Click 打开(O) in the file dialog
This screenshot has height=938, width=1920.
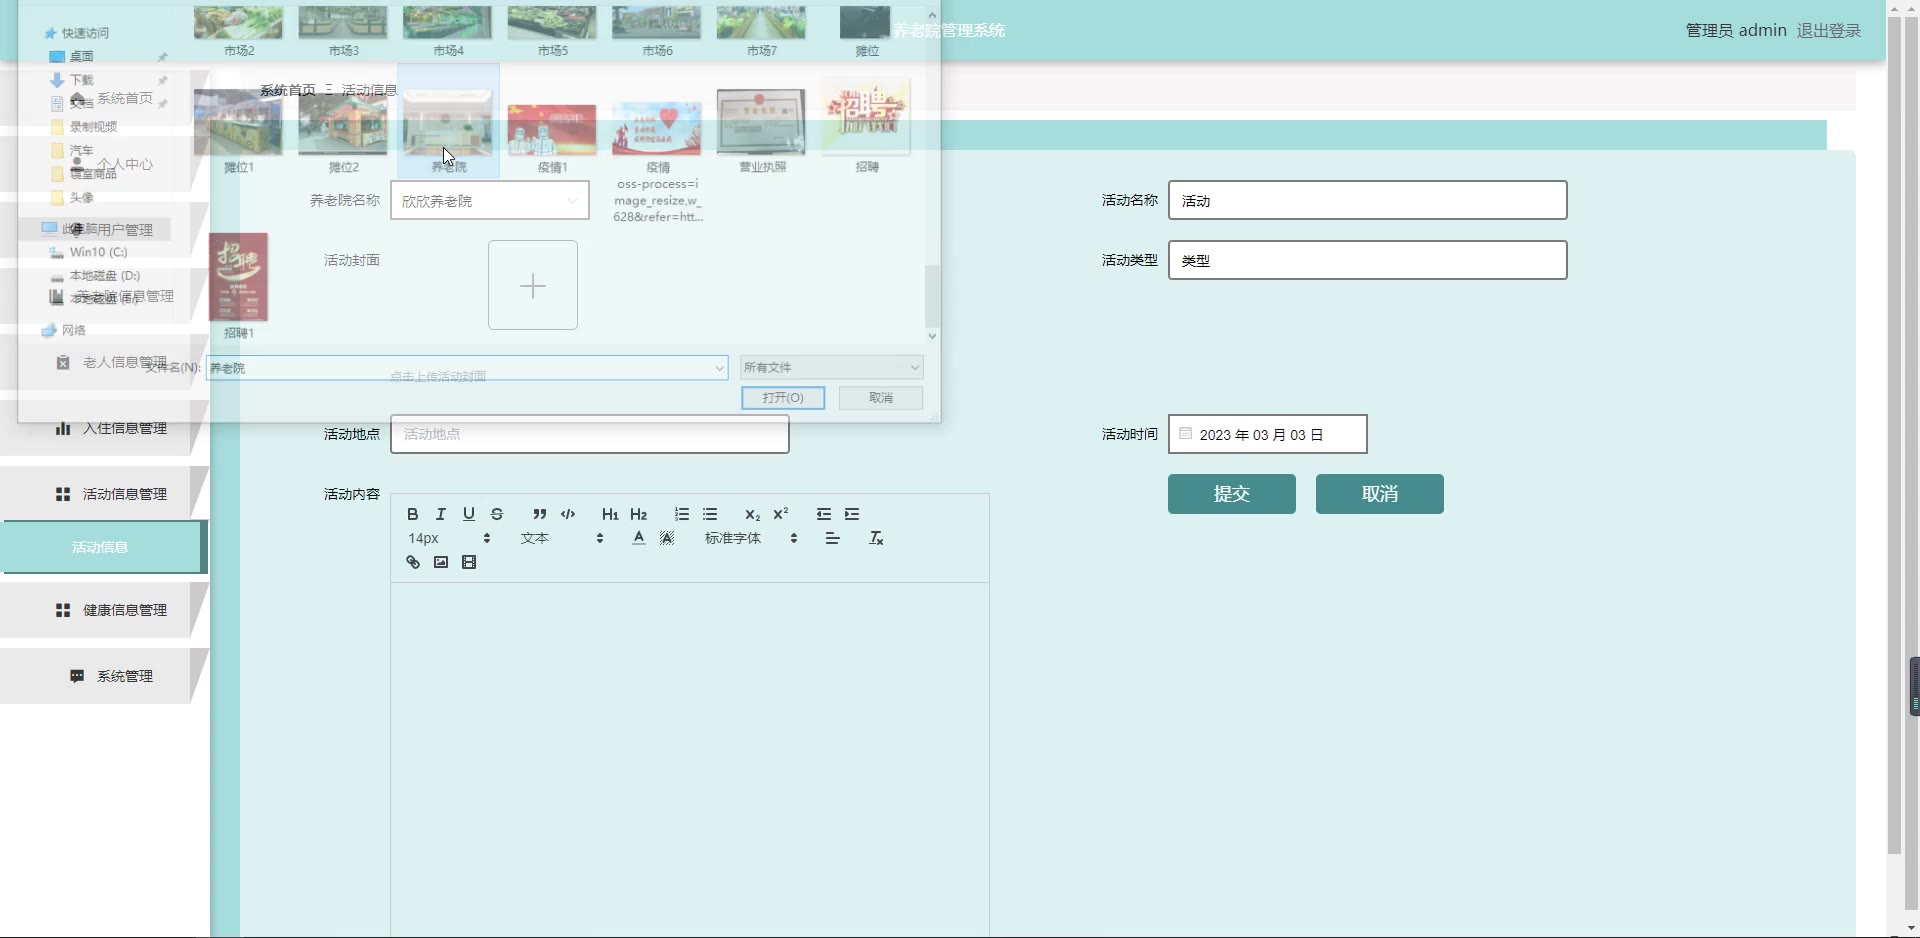pyautogui.click(x=783, y=398)
